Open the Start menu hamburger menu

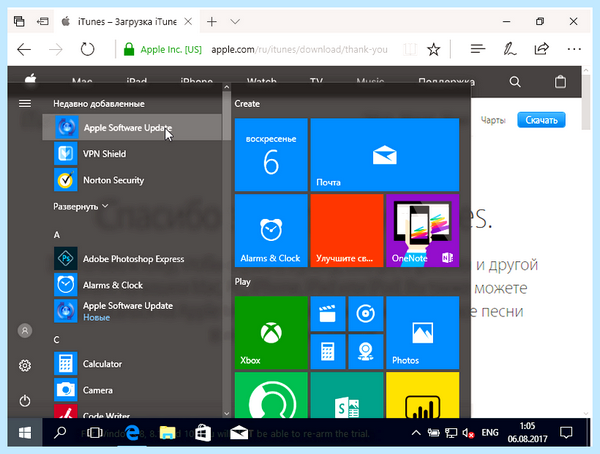[x=25, y=103]
